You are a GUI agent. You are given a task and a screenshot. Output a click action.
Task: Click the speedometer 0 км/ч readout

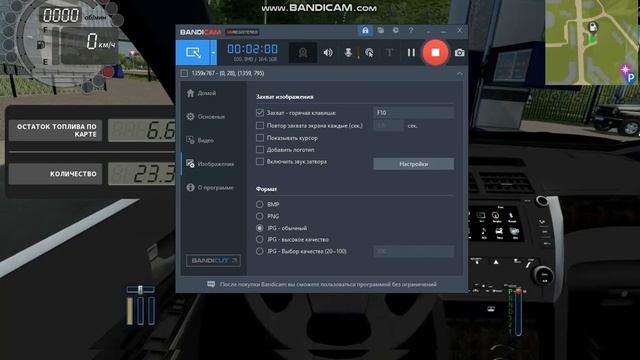(x=100, y=42)
